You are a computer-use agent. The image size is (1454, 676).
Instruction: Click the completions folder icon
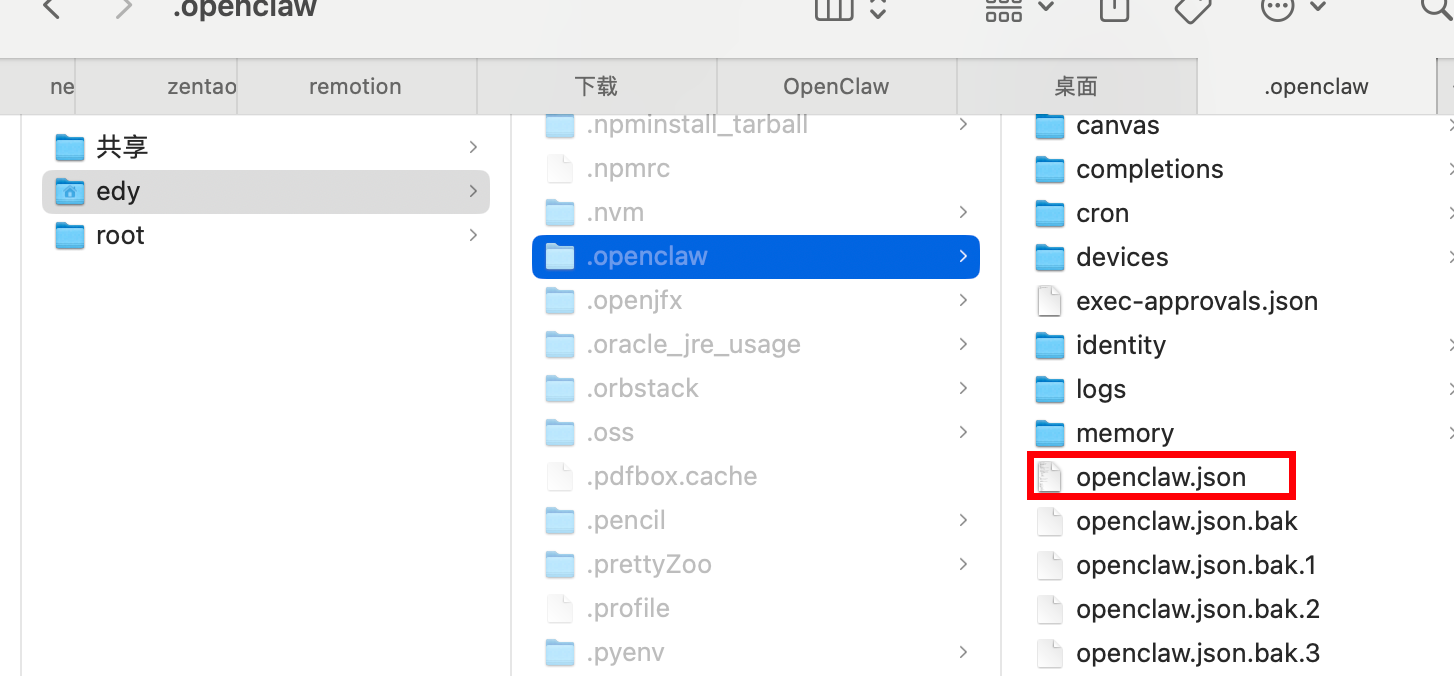point(1050,169)
